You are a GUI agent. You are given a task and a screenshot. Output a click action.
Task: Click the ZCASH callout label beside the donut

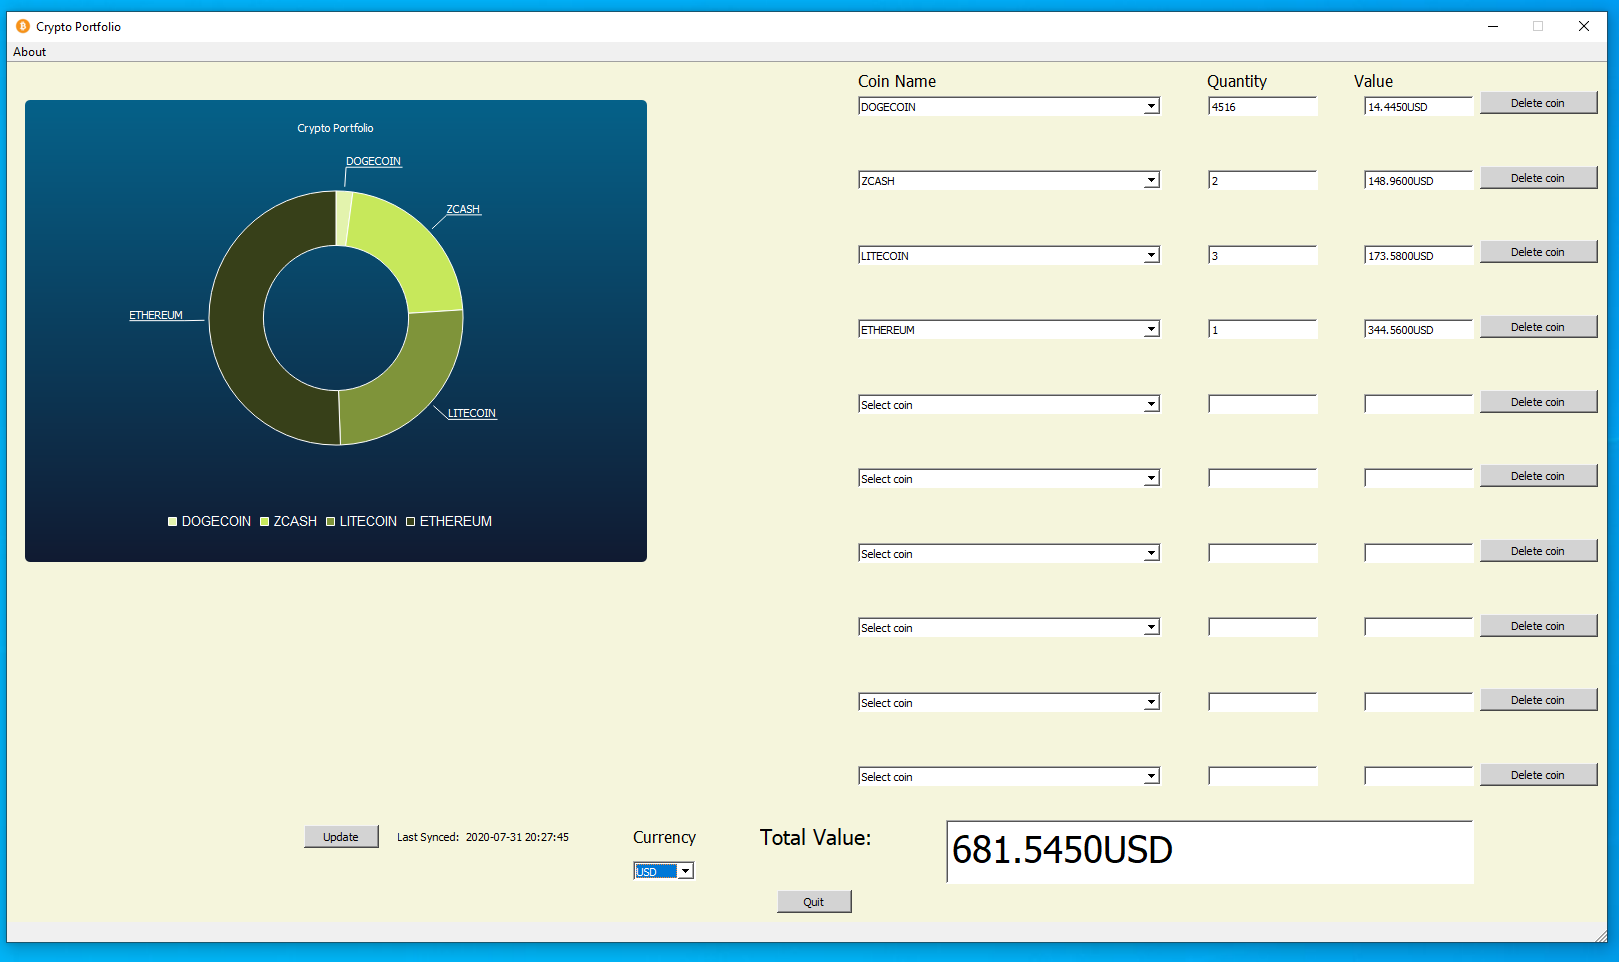(463, 209)
